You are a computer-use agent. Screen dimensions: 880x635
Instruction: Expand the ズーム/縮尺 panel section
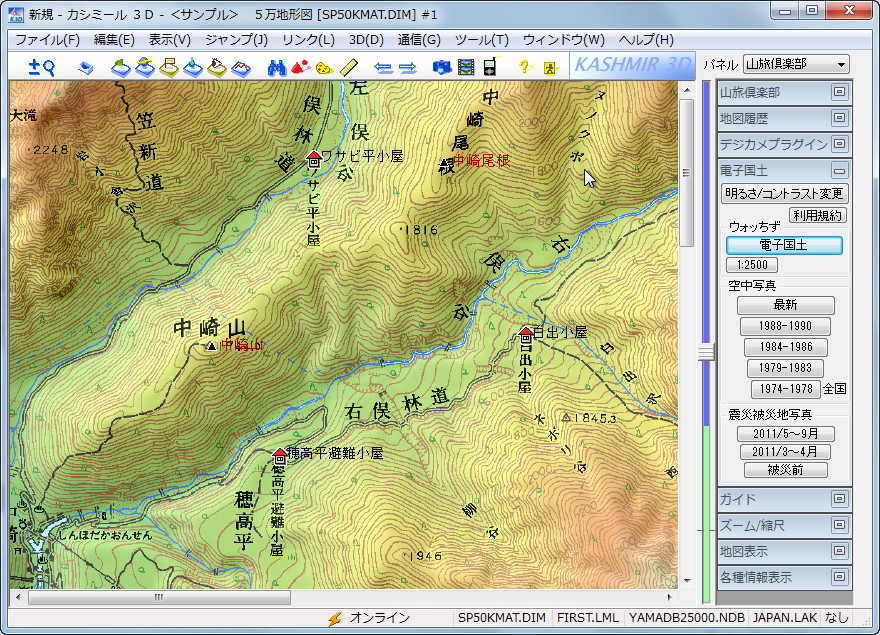point(839,525)
